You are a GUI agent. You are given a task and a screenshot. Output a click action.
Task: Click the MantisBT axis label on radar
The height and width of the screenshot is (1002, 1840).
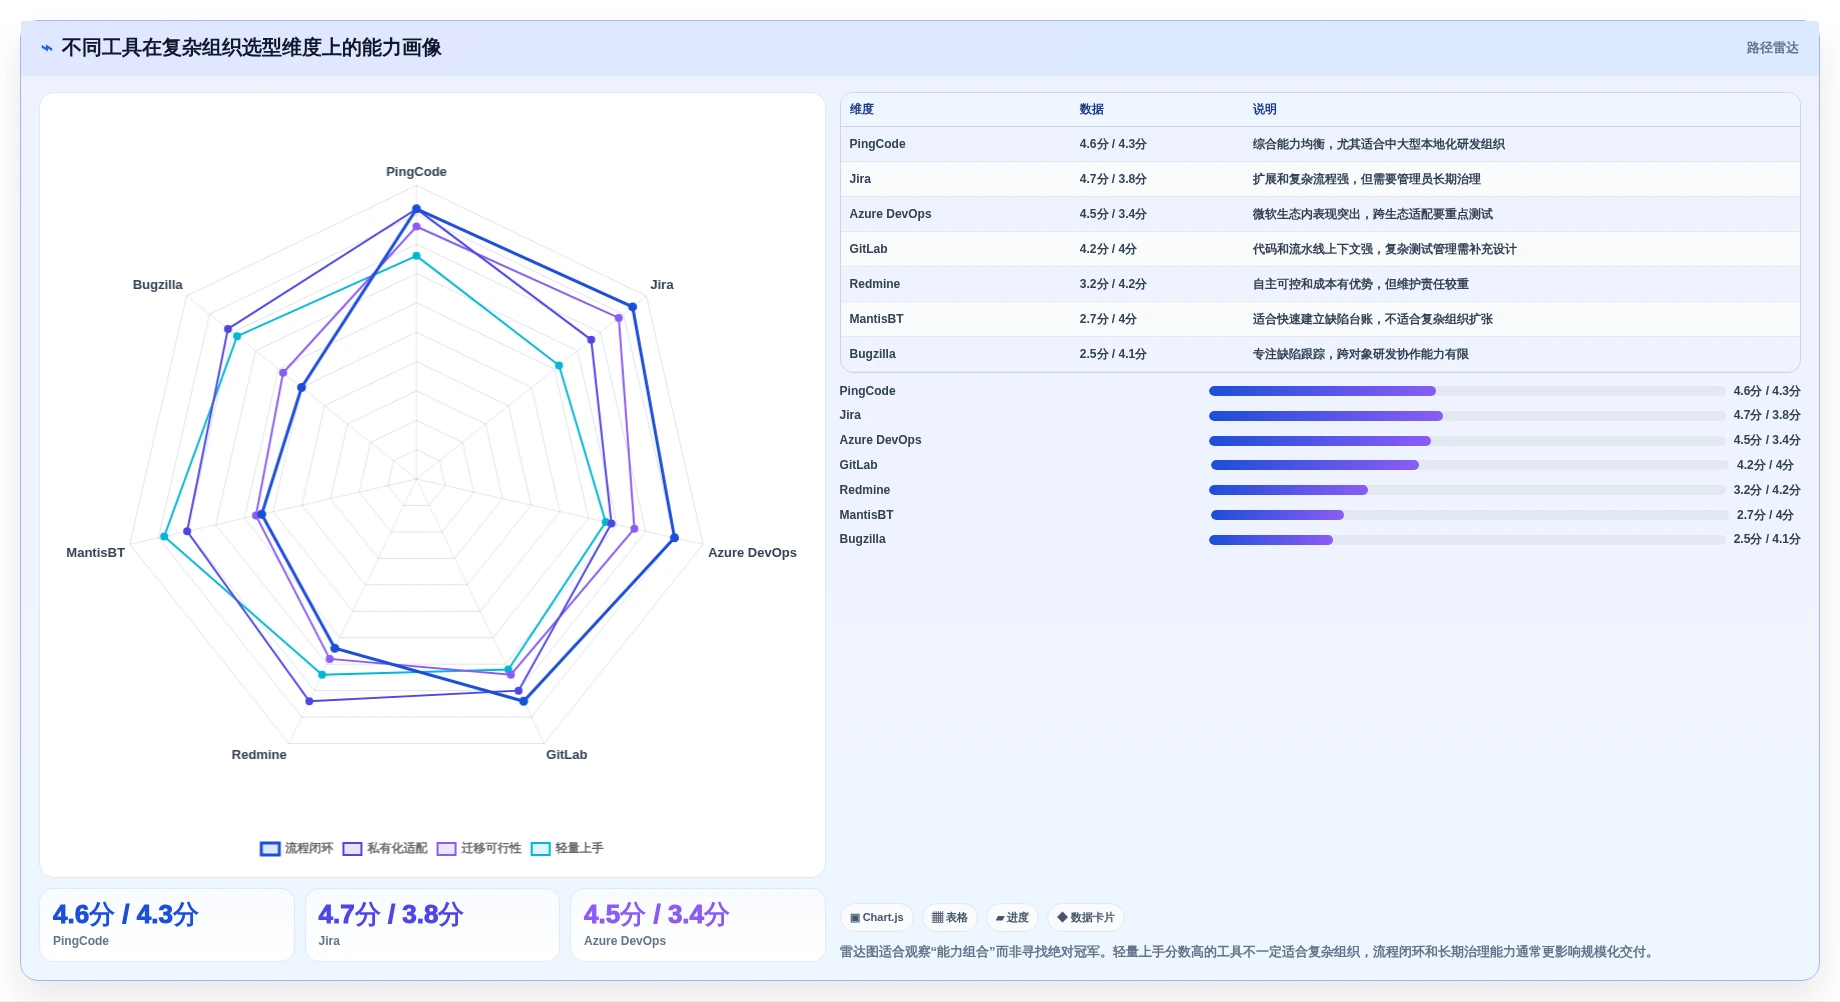(95, 553)
